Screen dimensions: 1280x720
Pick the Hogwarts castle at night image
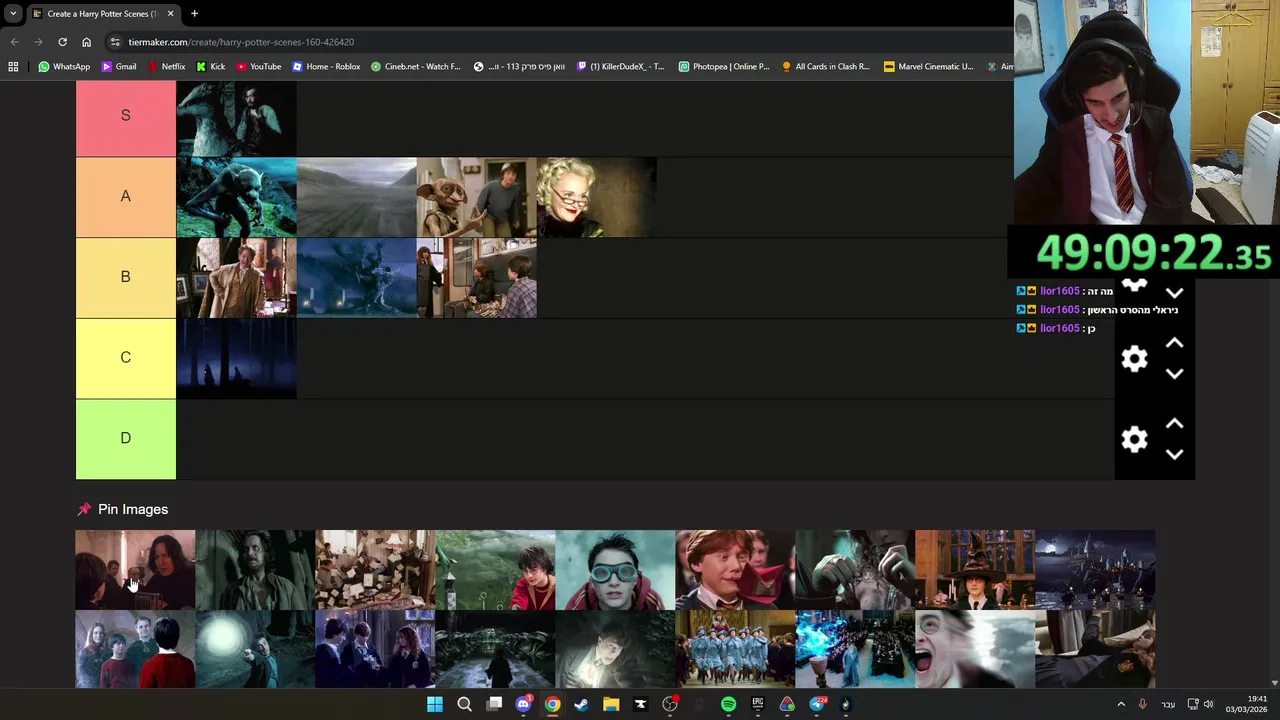coord(1095,569)
